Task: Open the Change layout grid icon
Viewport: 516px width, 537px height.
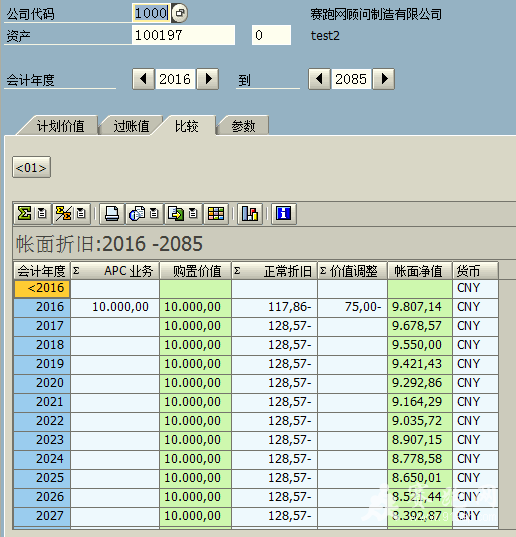Action: [x=216, y=214]
